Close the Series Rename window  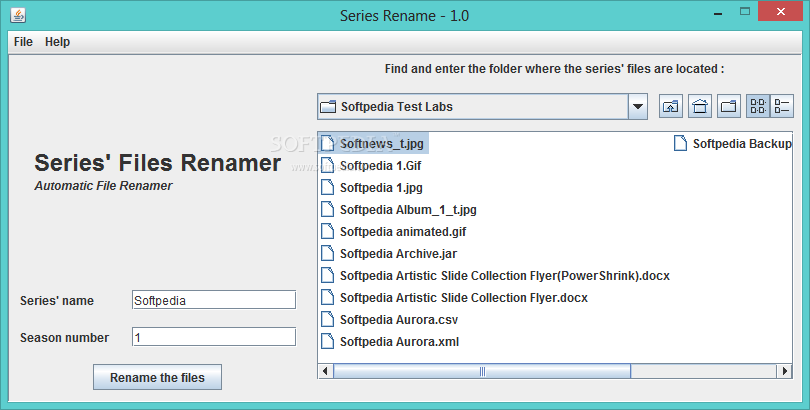(x=780, y=11)
